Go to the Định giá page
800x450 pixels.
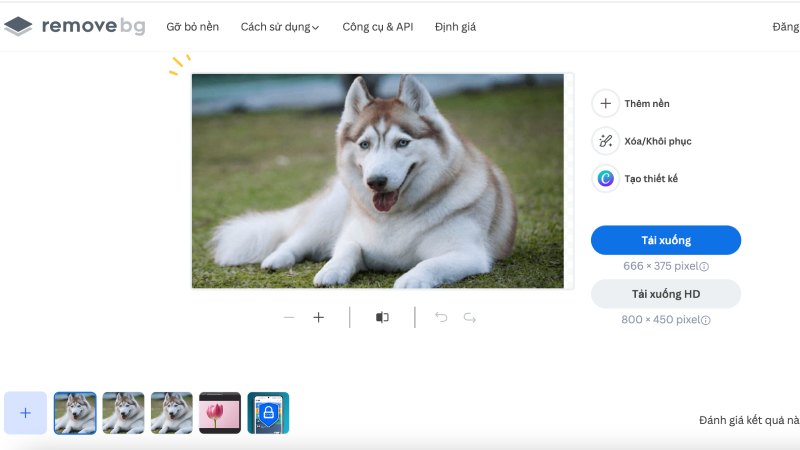point(455,27)
